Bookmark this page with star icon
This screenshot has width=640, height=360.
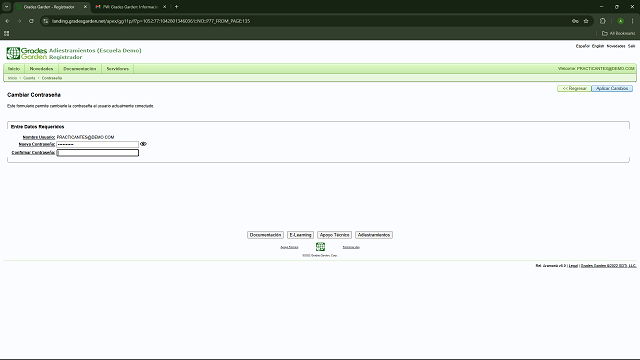click(586, 21)
